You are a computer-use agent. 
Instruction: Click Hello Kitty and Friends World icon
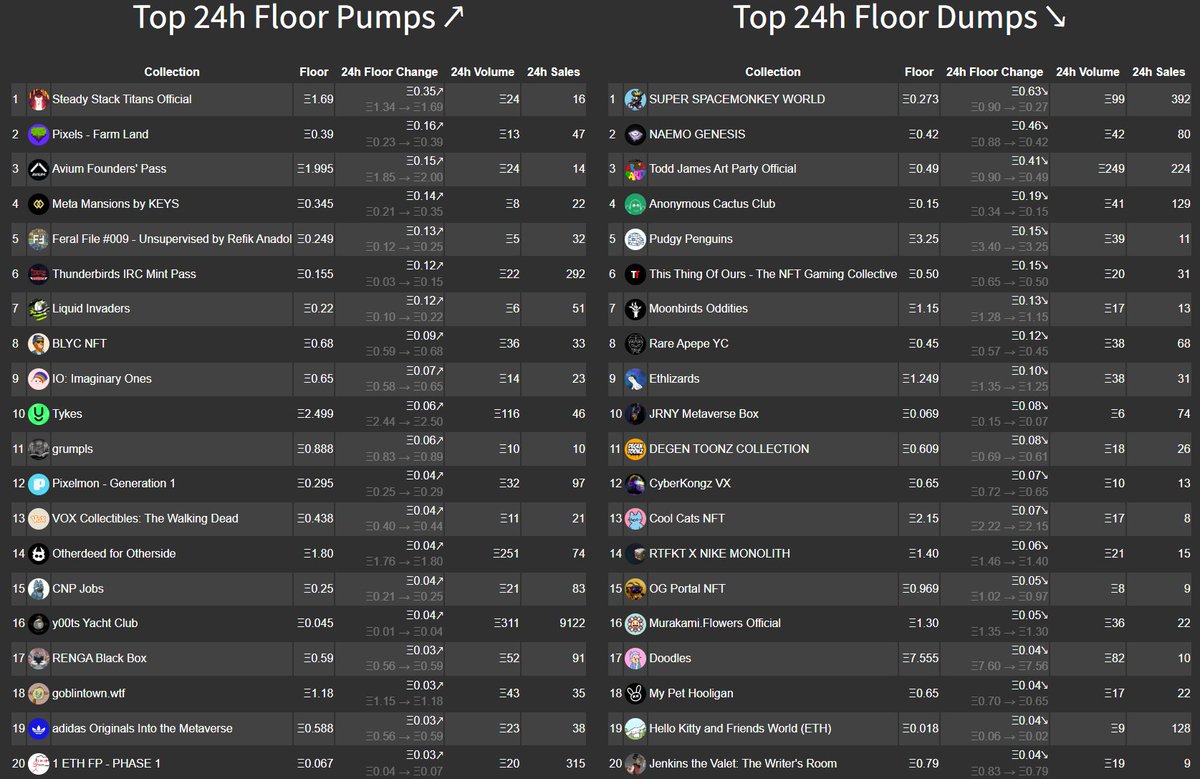click(635, 728)
